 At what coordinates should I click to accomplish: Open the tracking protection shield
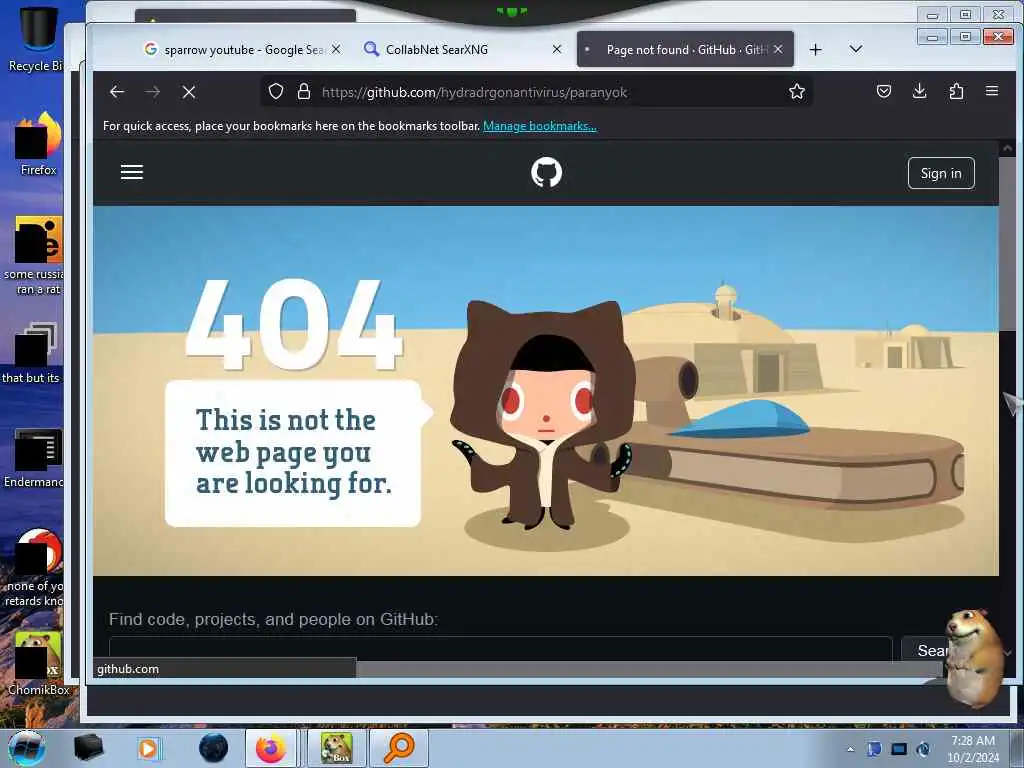coord(276,91)
